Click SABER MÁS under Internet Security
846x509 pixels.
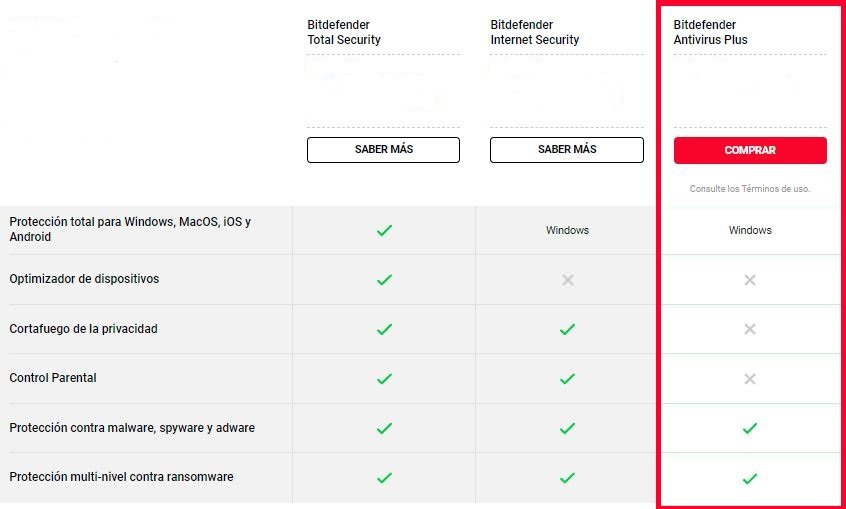(x=567, y=150)
